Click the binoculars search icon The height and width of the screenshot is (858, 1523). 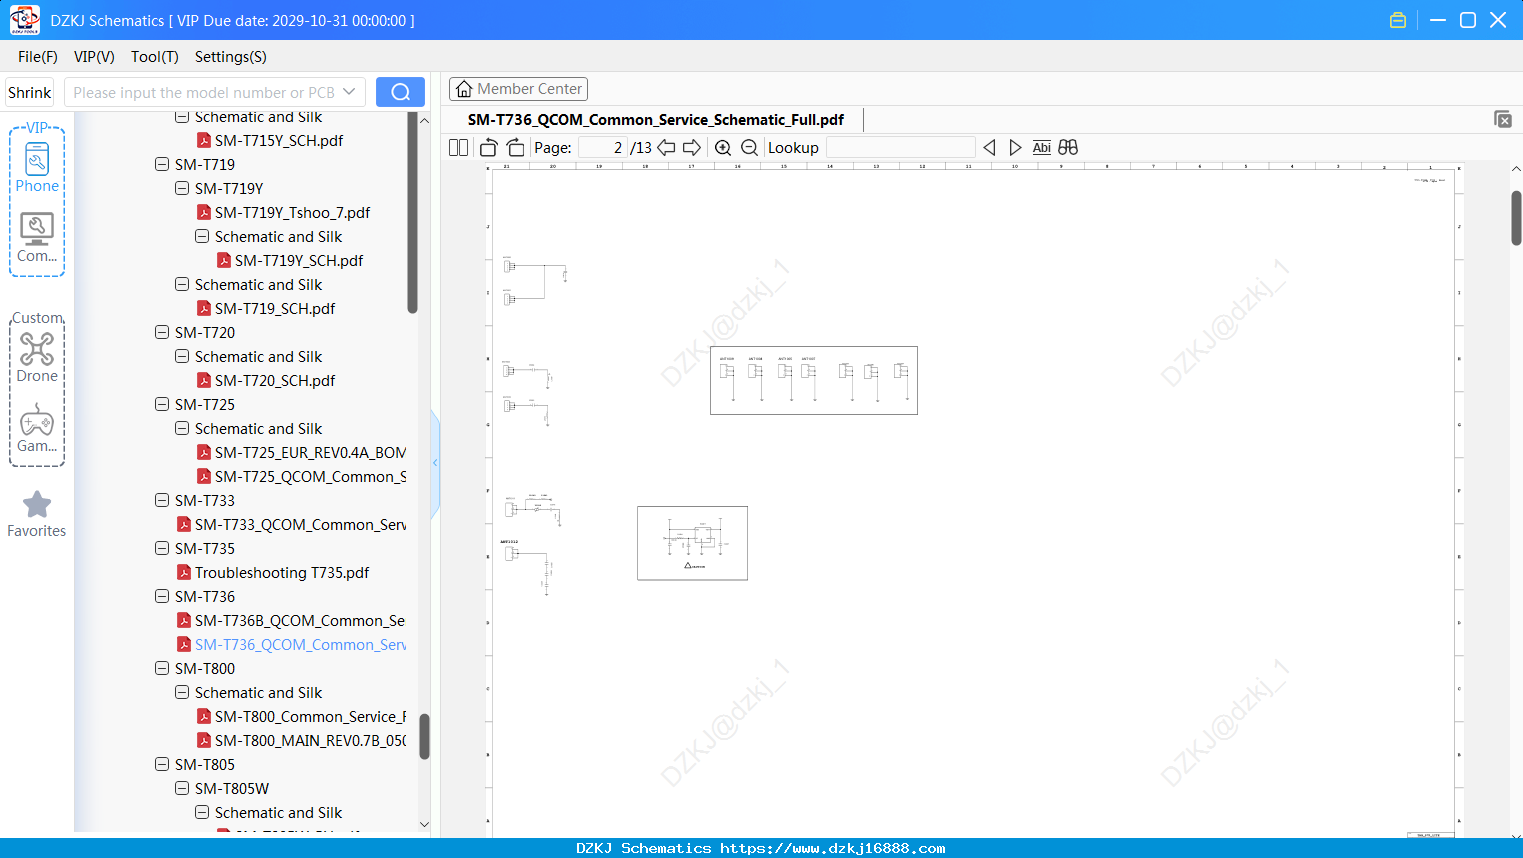[1068, 147]
